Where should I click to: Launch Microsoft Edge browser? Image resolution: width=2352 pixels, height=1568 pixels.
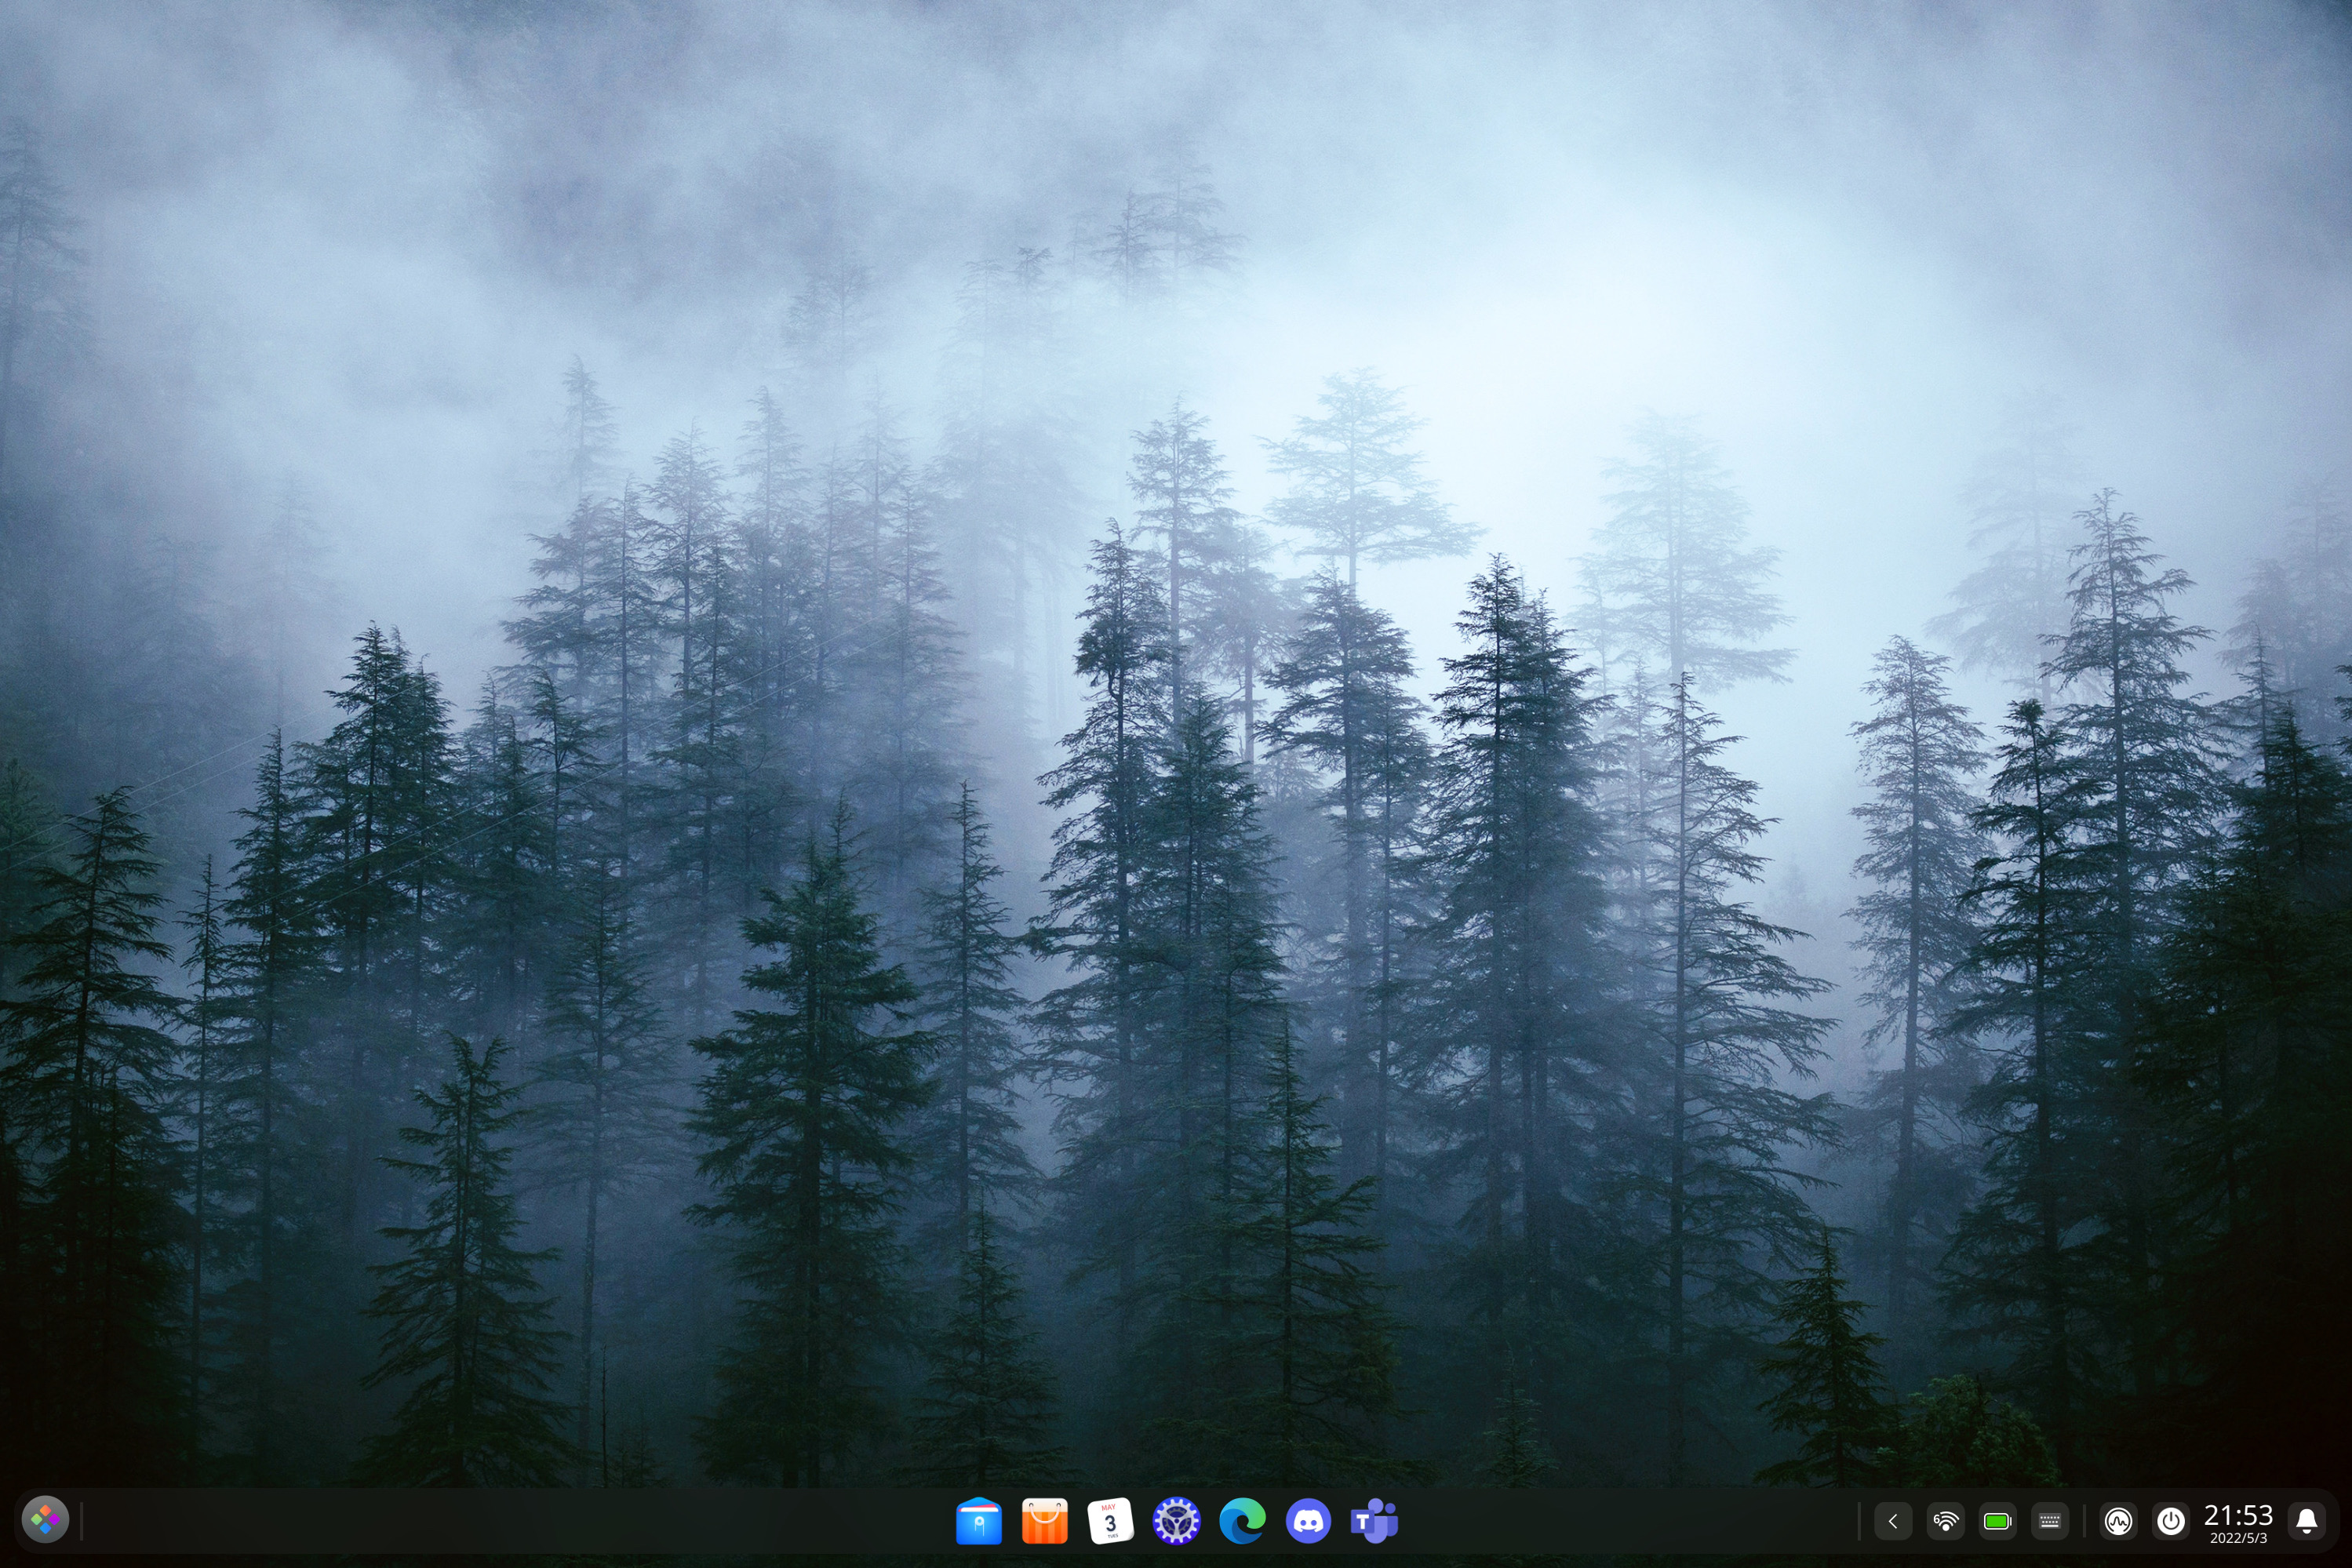[x=1242, y=1521]
